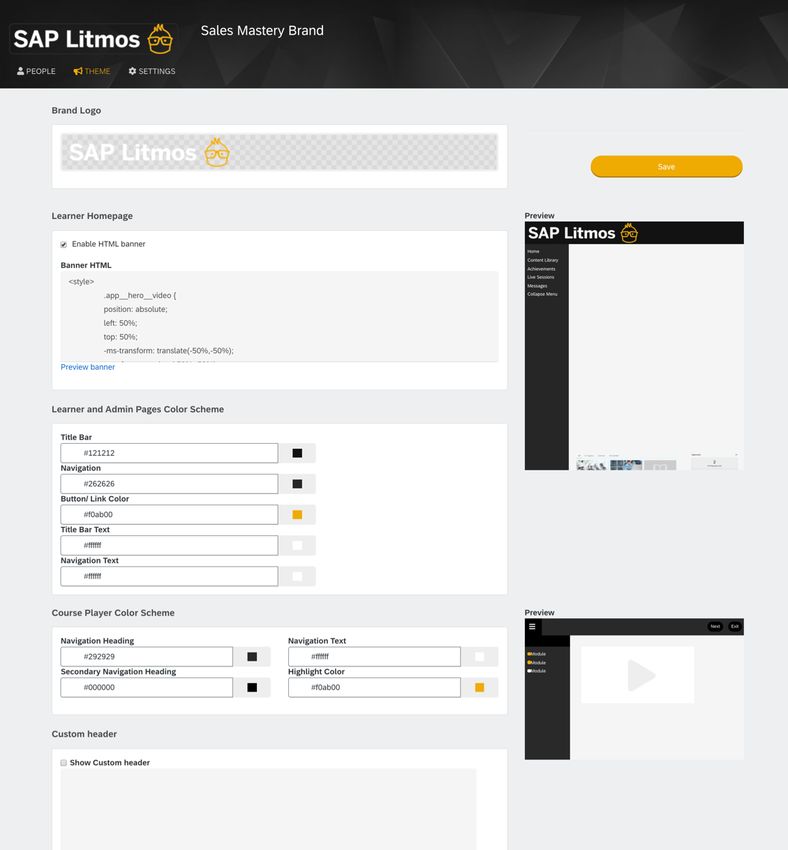Image resolution: width=788 pixels, height=850 pixels.
Task: Edit the Navigation Heading field #292929
Action: click(146, 657)
